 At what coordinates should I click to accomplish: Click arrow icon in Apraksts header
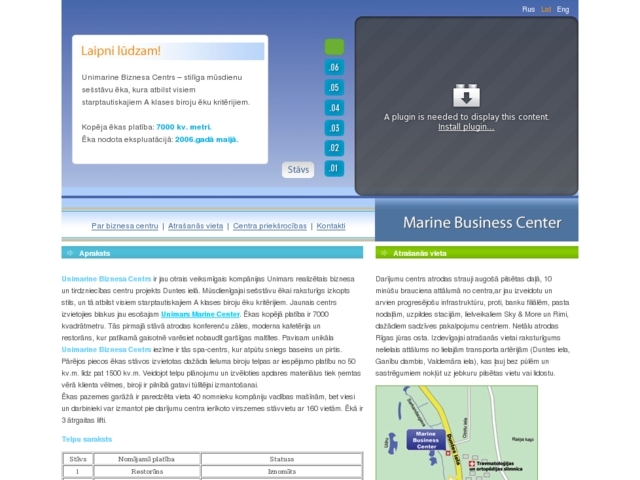[70, 253]
